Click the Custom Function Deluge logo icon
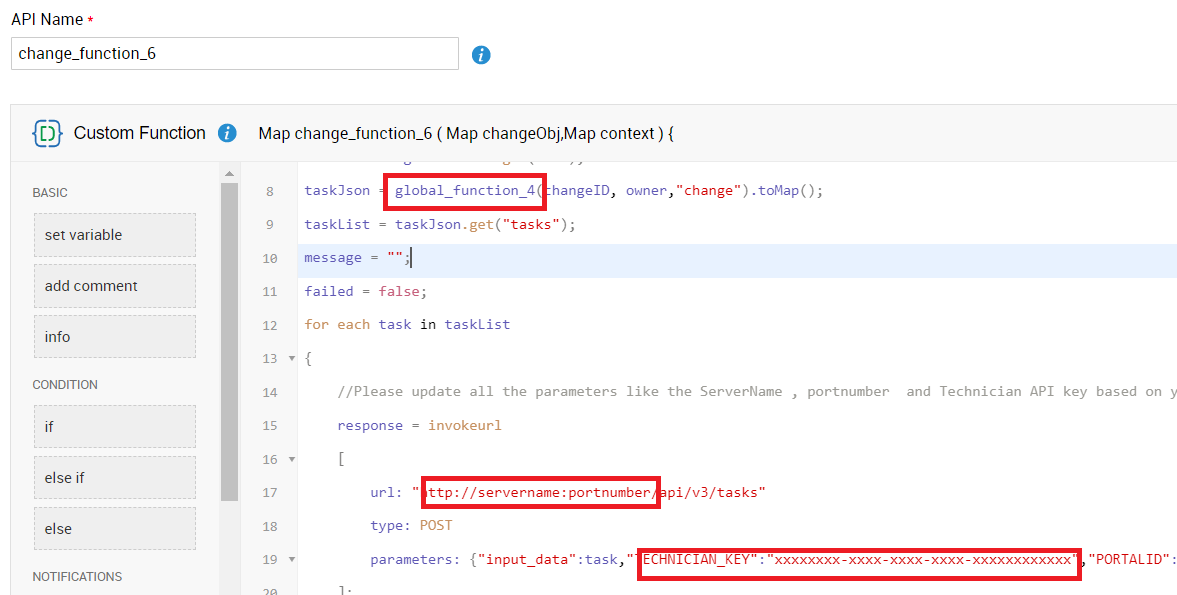Image resolution: width=1177 pixels, height=595 pixels. [47, 133]
